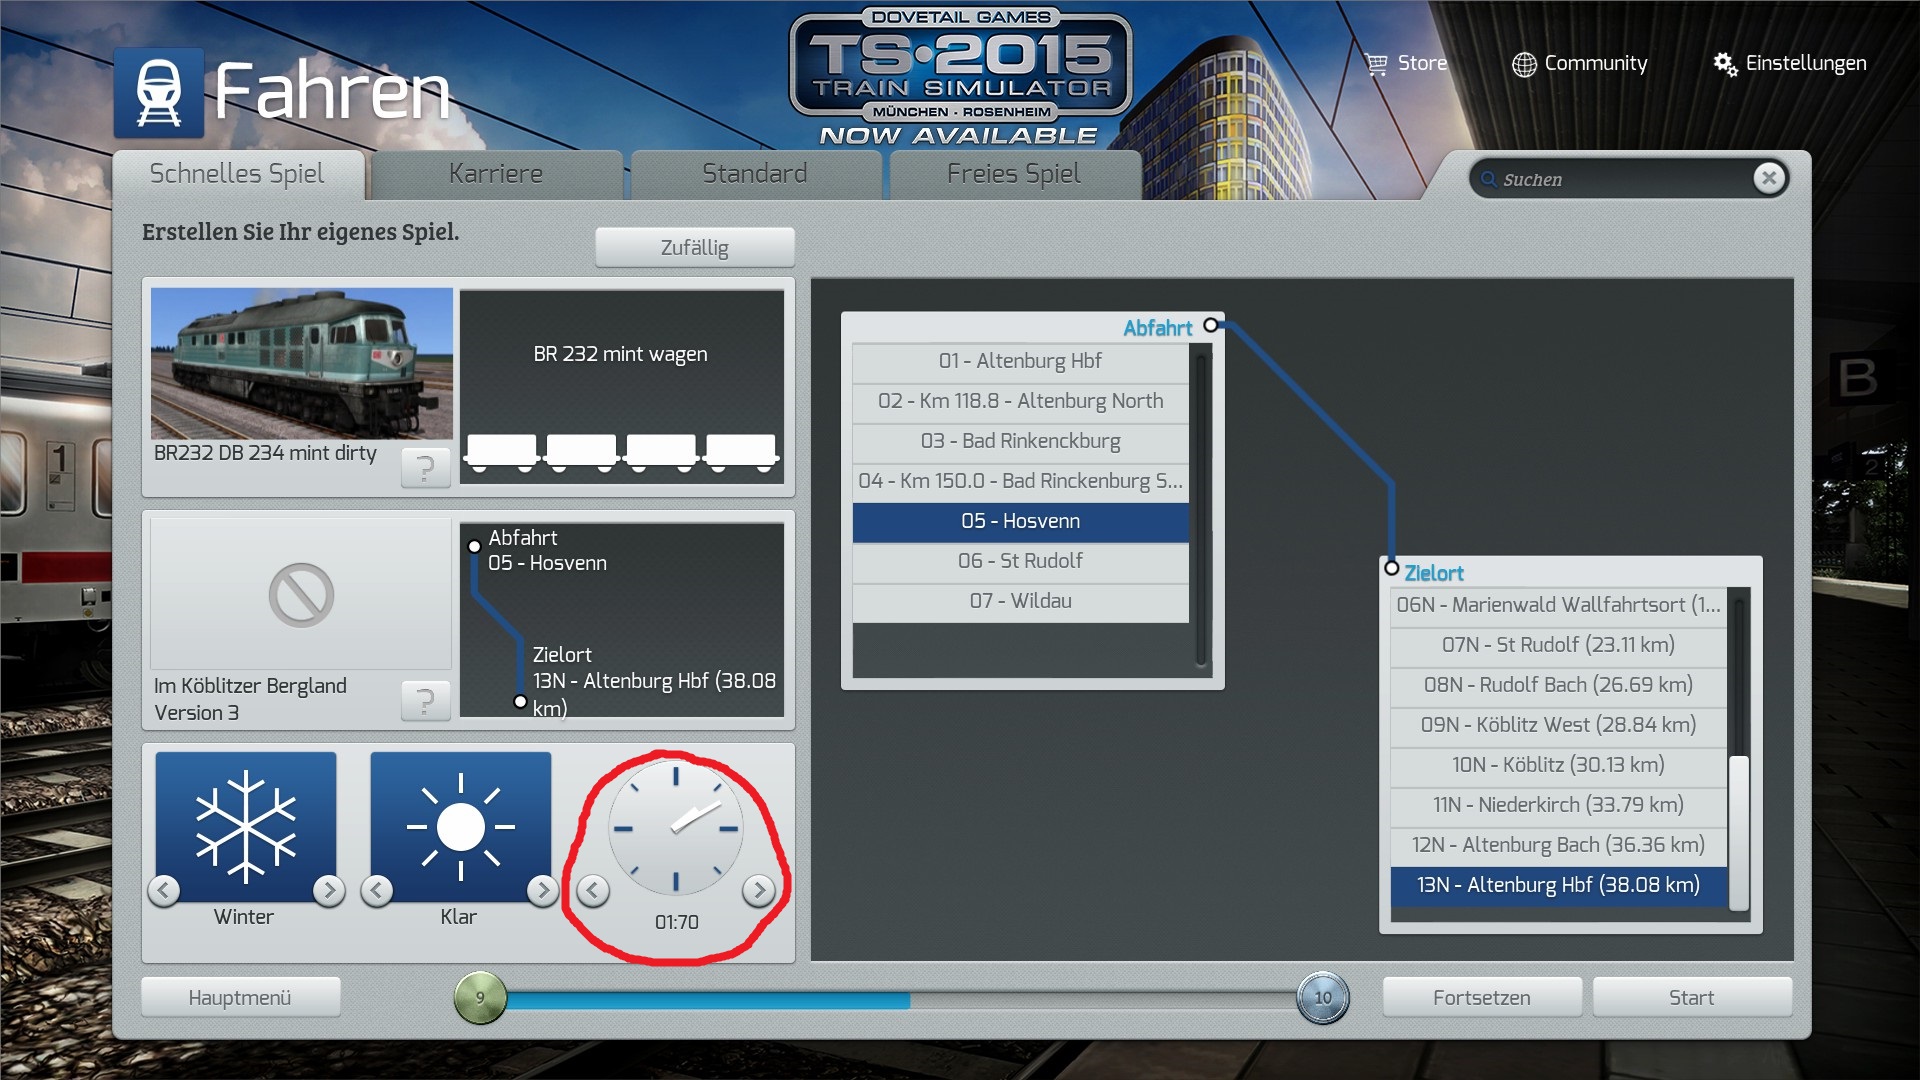The height and width of the screenshot is (1080, 1920).
Task: Switch to next season arrow
Action: [x=328, y=890]
